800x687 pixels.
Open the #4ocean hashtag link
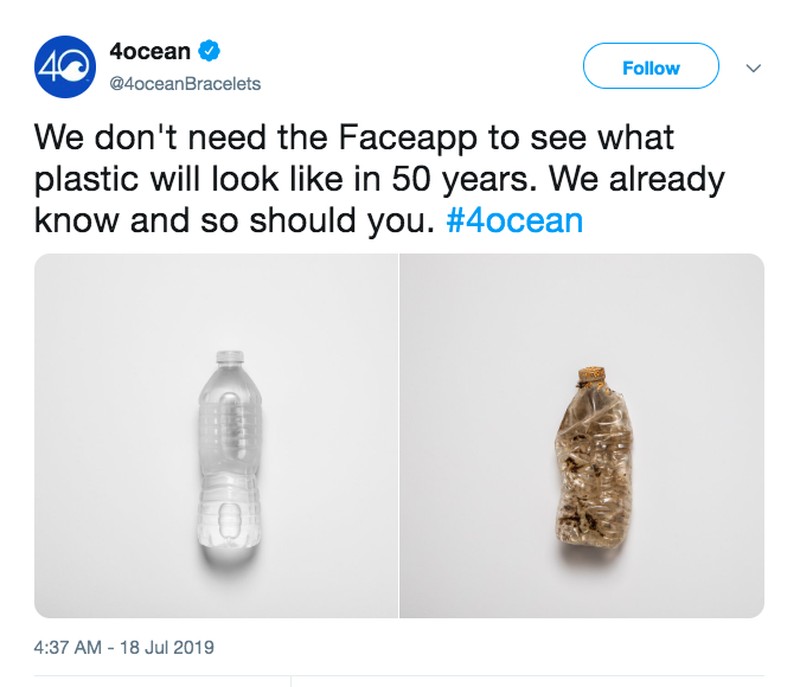(512, 220)
